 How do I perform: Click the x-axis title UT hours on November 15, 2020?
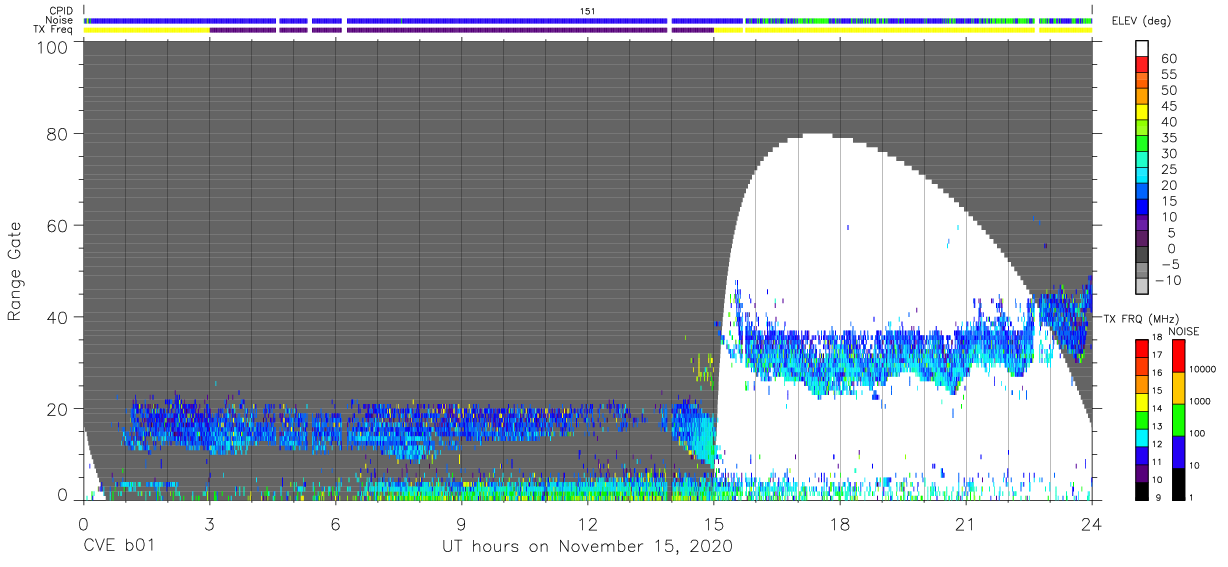point(588,547)
